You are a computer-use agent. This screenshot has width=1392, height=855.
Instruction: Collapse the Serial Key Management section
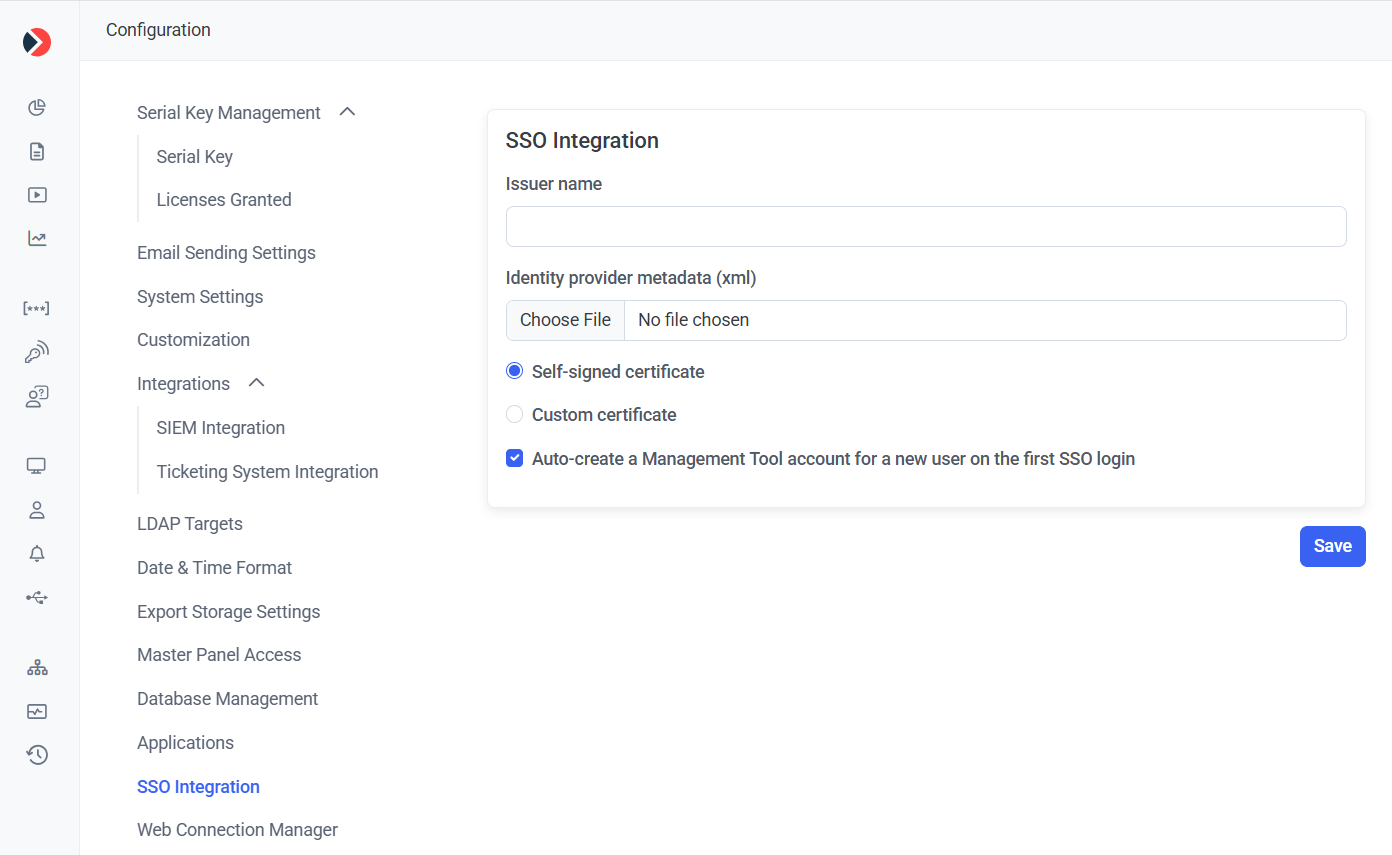[347, 112]
